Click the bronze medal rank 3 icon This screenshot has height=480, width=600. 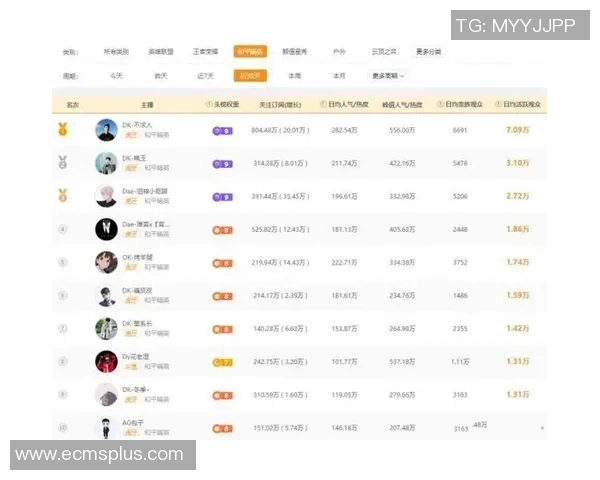(x=62, y=195)
